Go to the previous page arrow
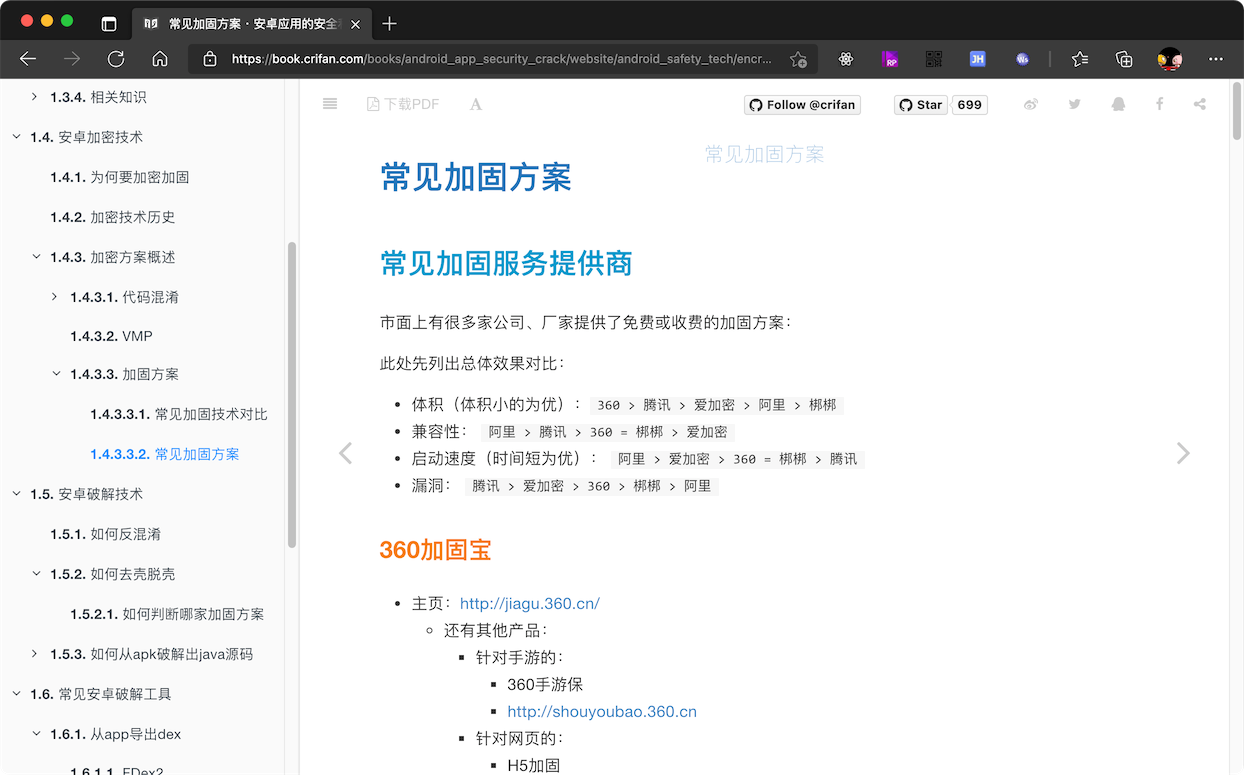Image resolution: width=1244 pixels, height=775 pixels. point(345,453)
